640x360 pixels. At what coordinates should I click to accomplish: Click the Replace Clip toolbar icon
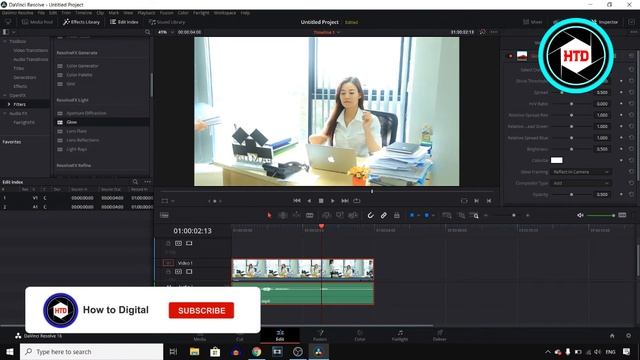[x=353, y=215]
